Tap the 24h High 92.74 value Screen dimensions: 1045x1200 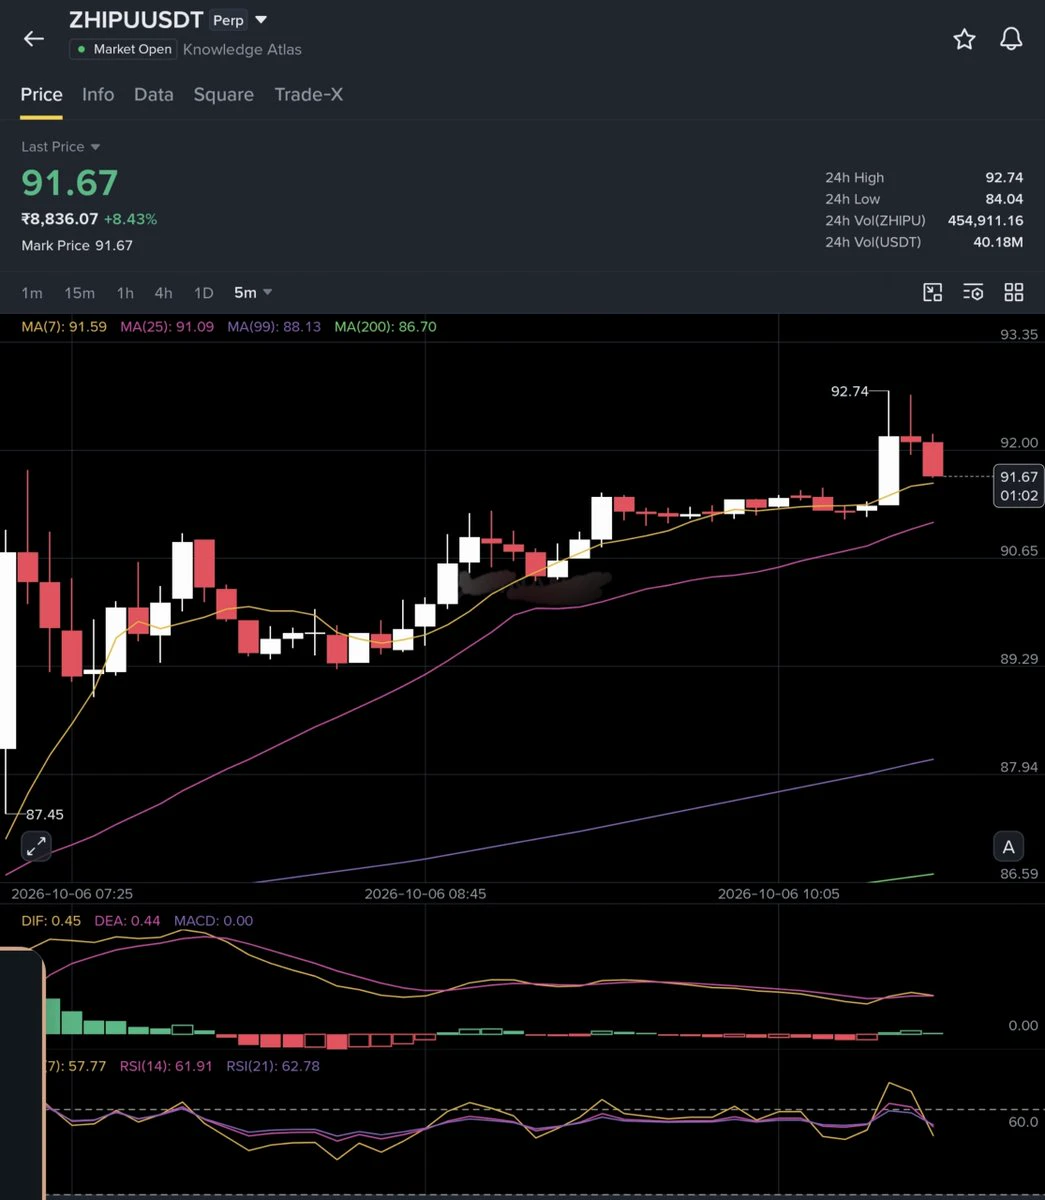pyautogui.click(x=1004, y=177)
